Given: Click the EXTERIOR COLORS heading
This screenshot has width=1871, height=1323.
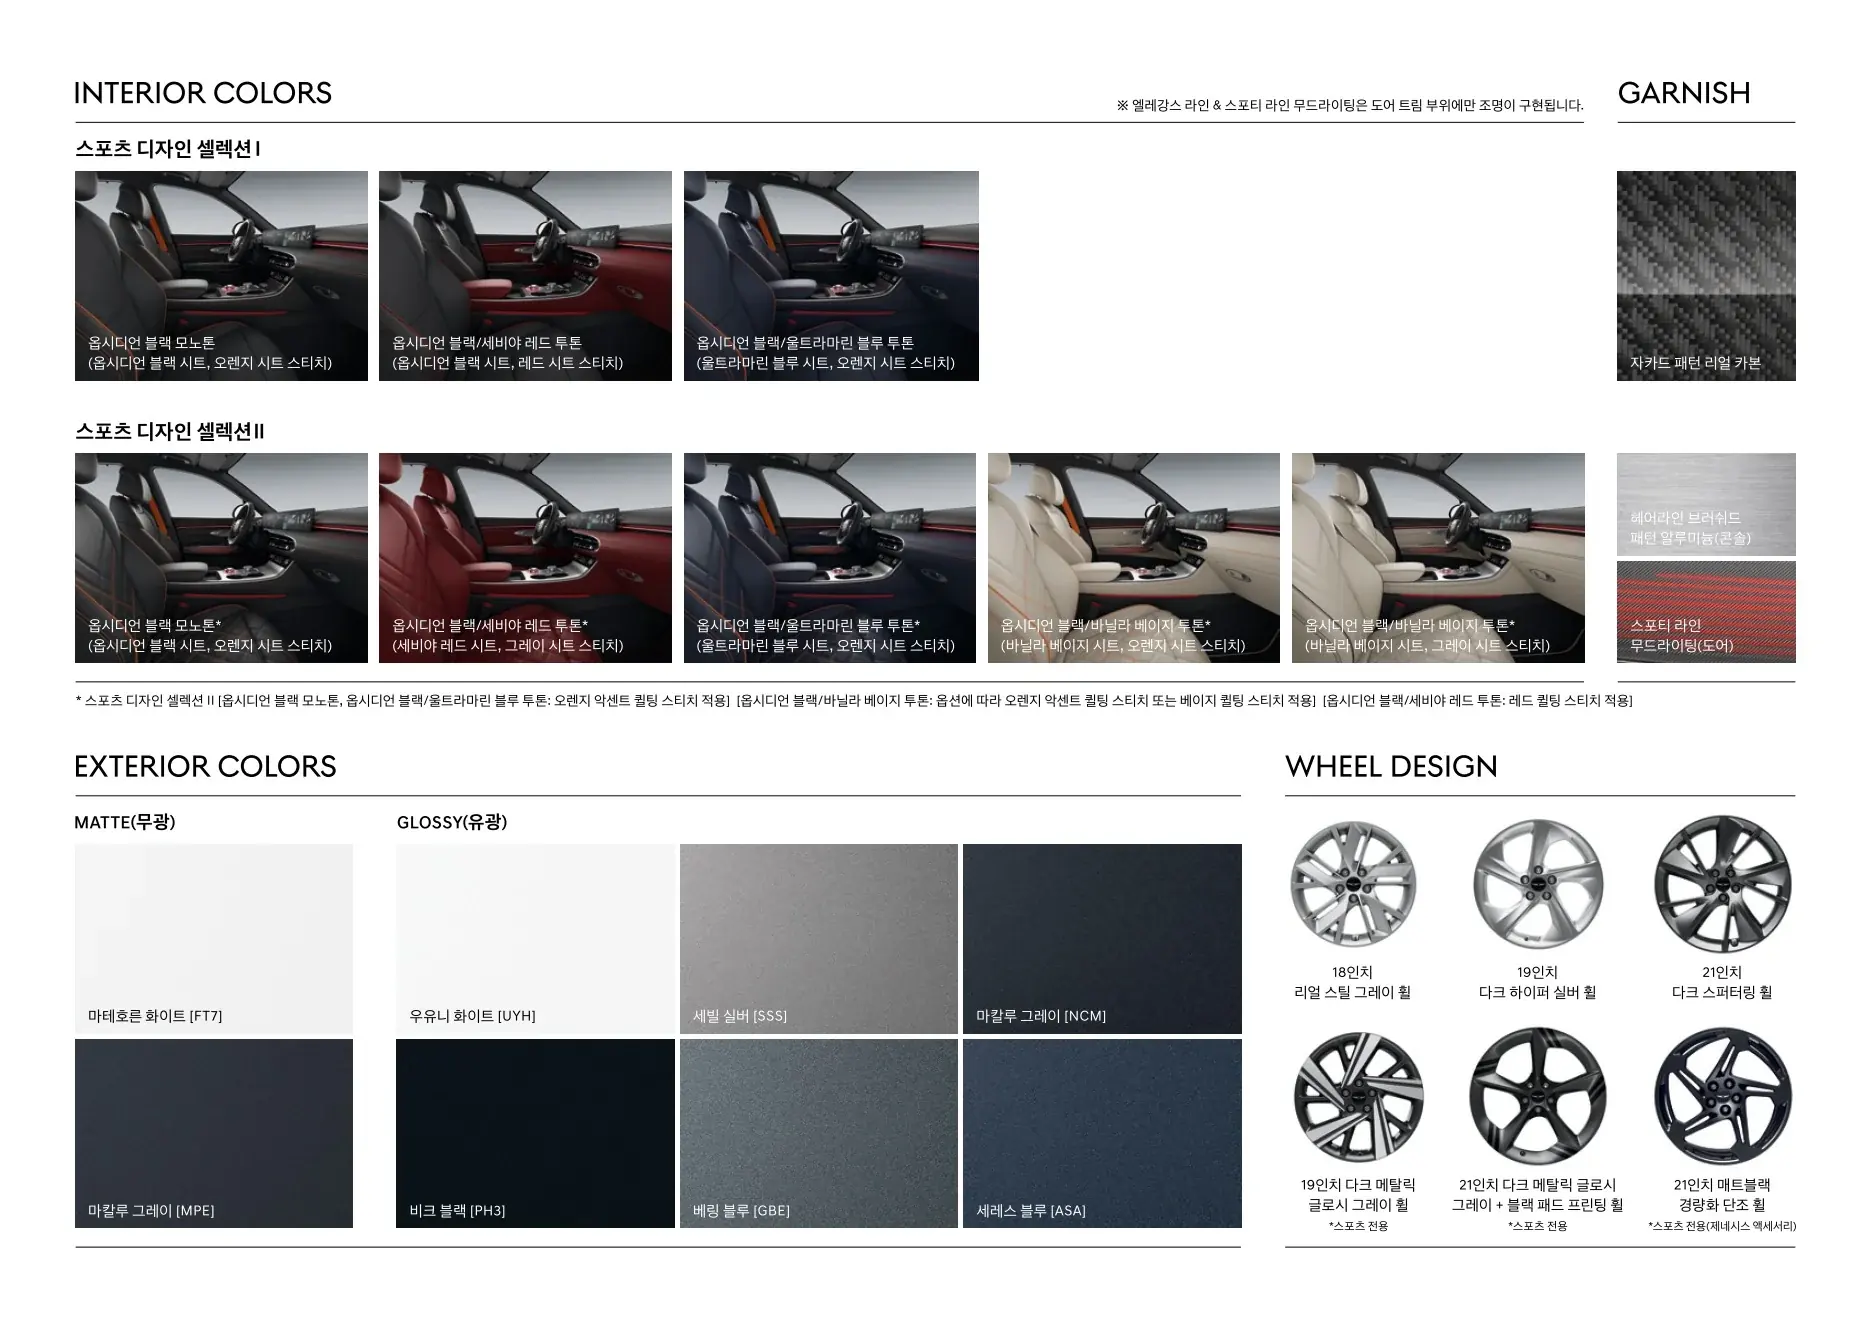Looking at the screenshot, I should pyautogui.click(x=205, y=767).
